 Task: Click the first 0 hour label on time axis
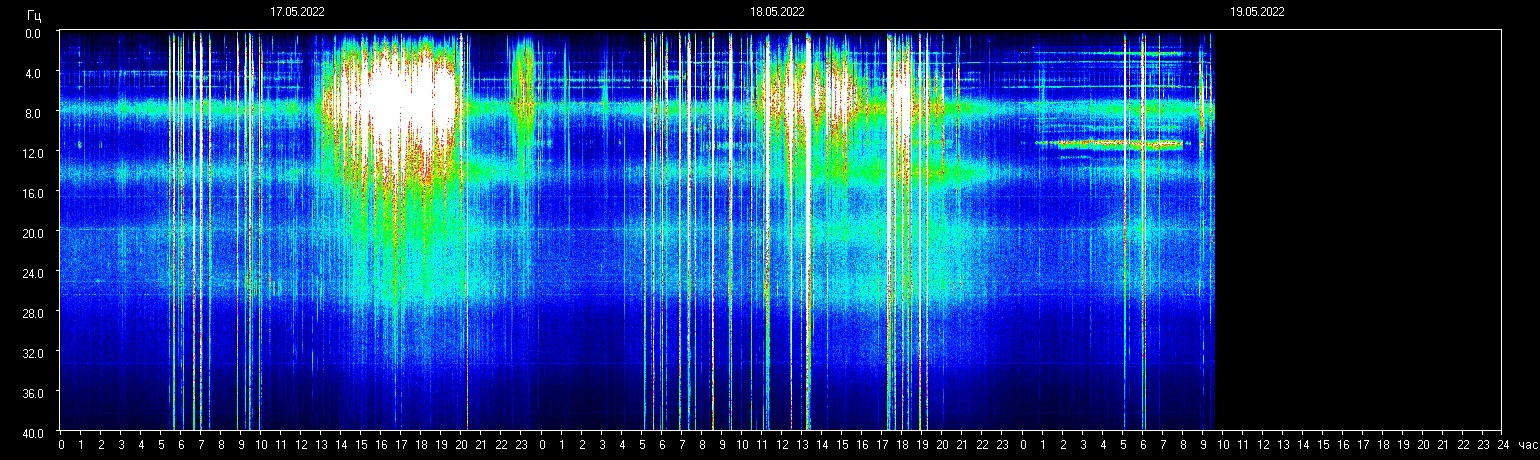(x=62, y=444)
